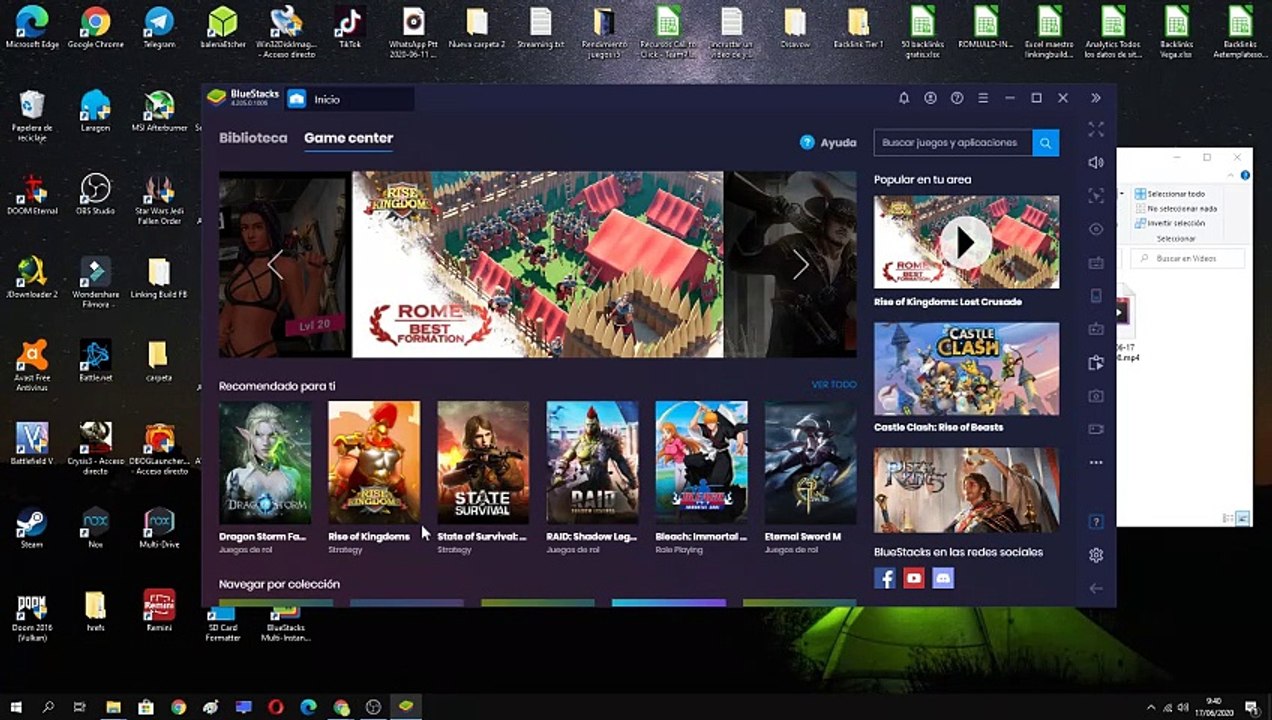The height and width of the screenshot is (720, 1272).
Task: Open the Inicio tab
Action: 349,98
